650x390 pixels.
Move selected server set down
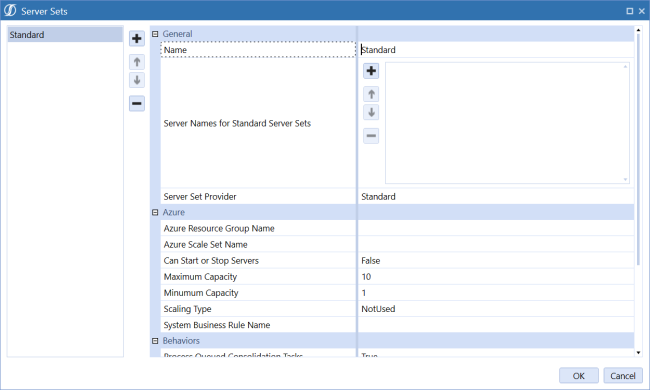point(137,80)
